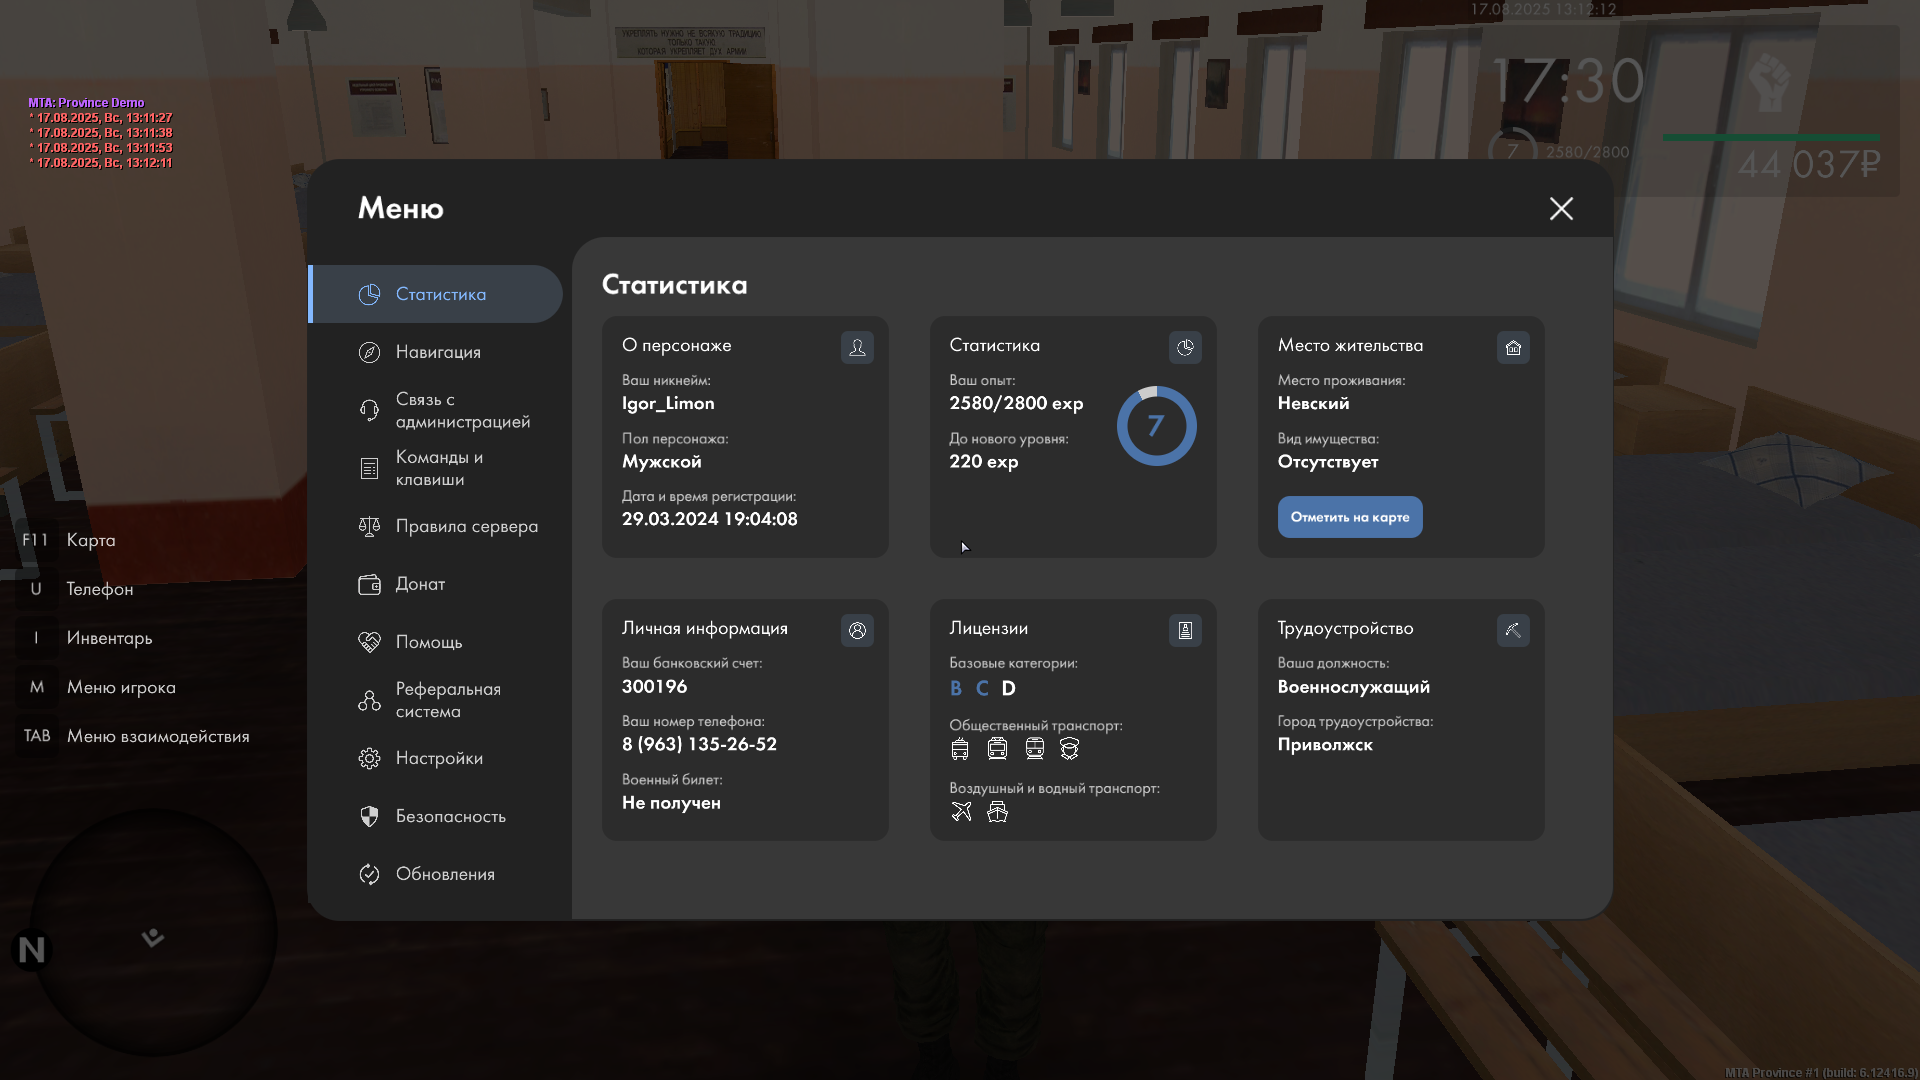
Task: Open the Навигация menu section
Action: coord(438,352)
